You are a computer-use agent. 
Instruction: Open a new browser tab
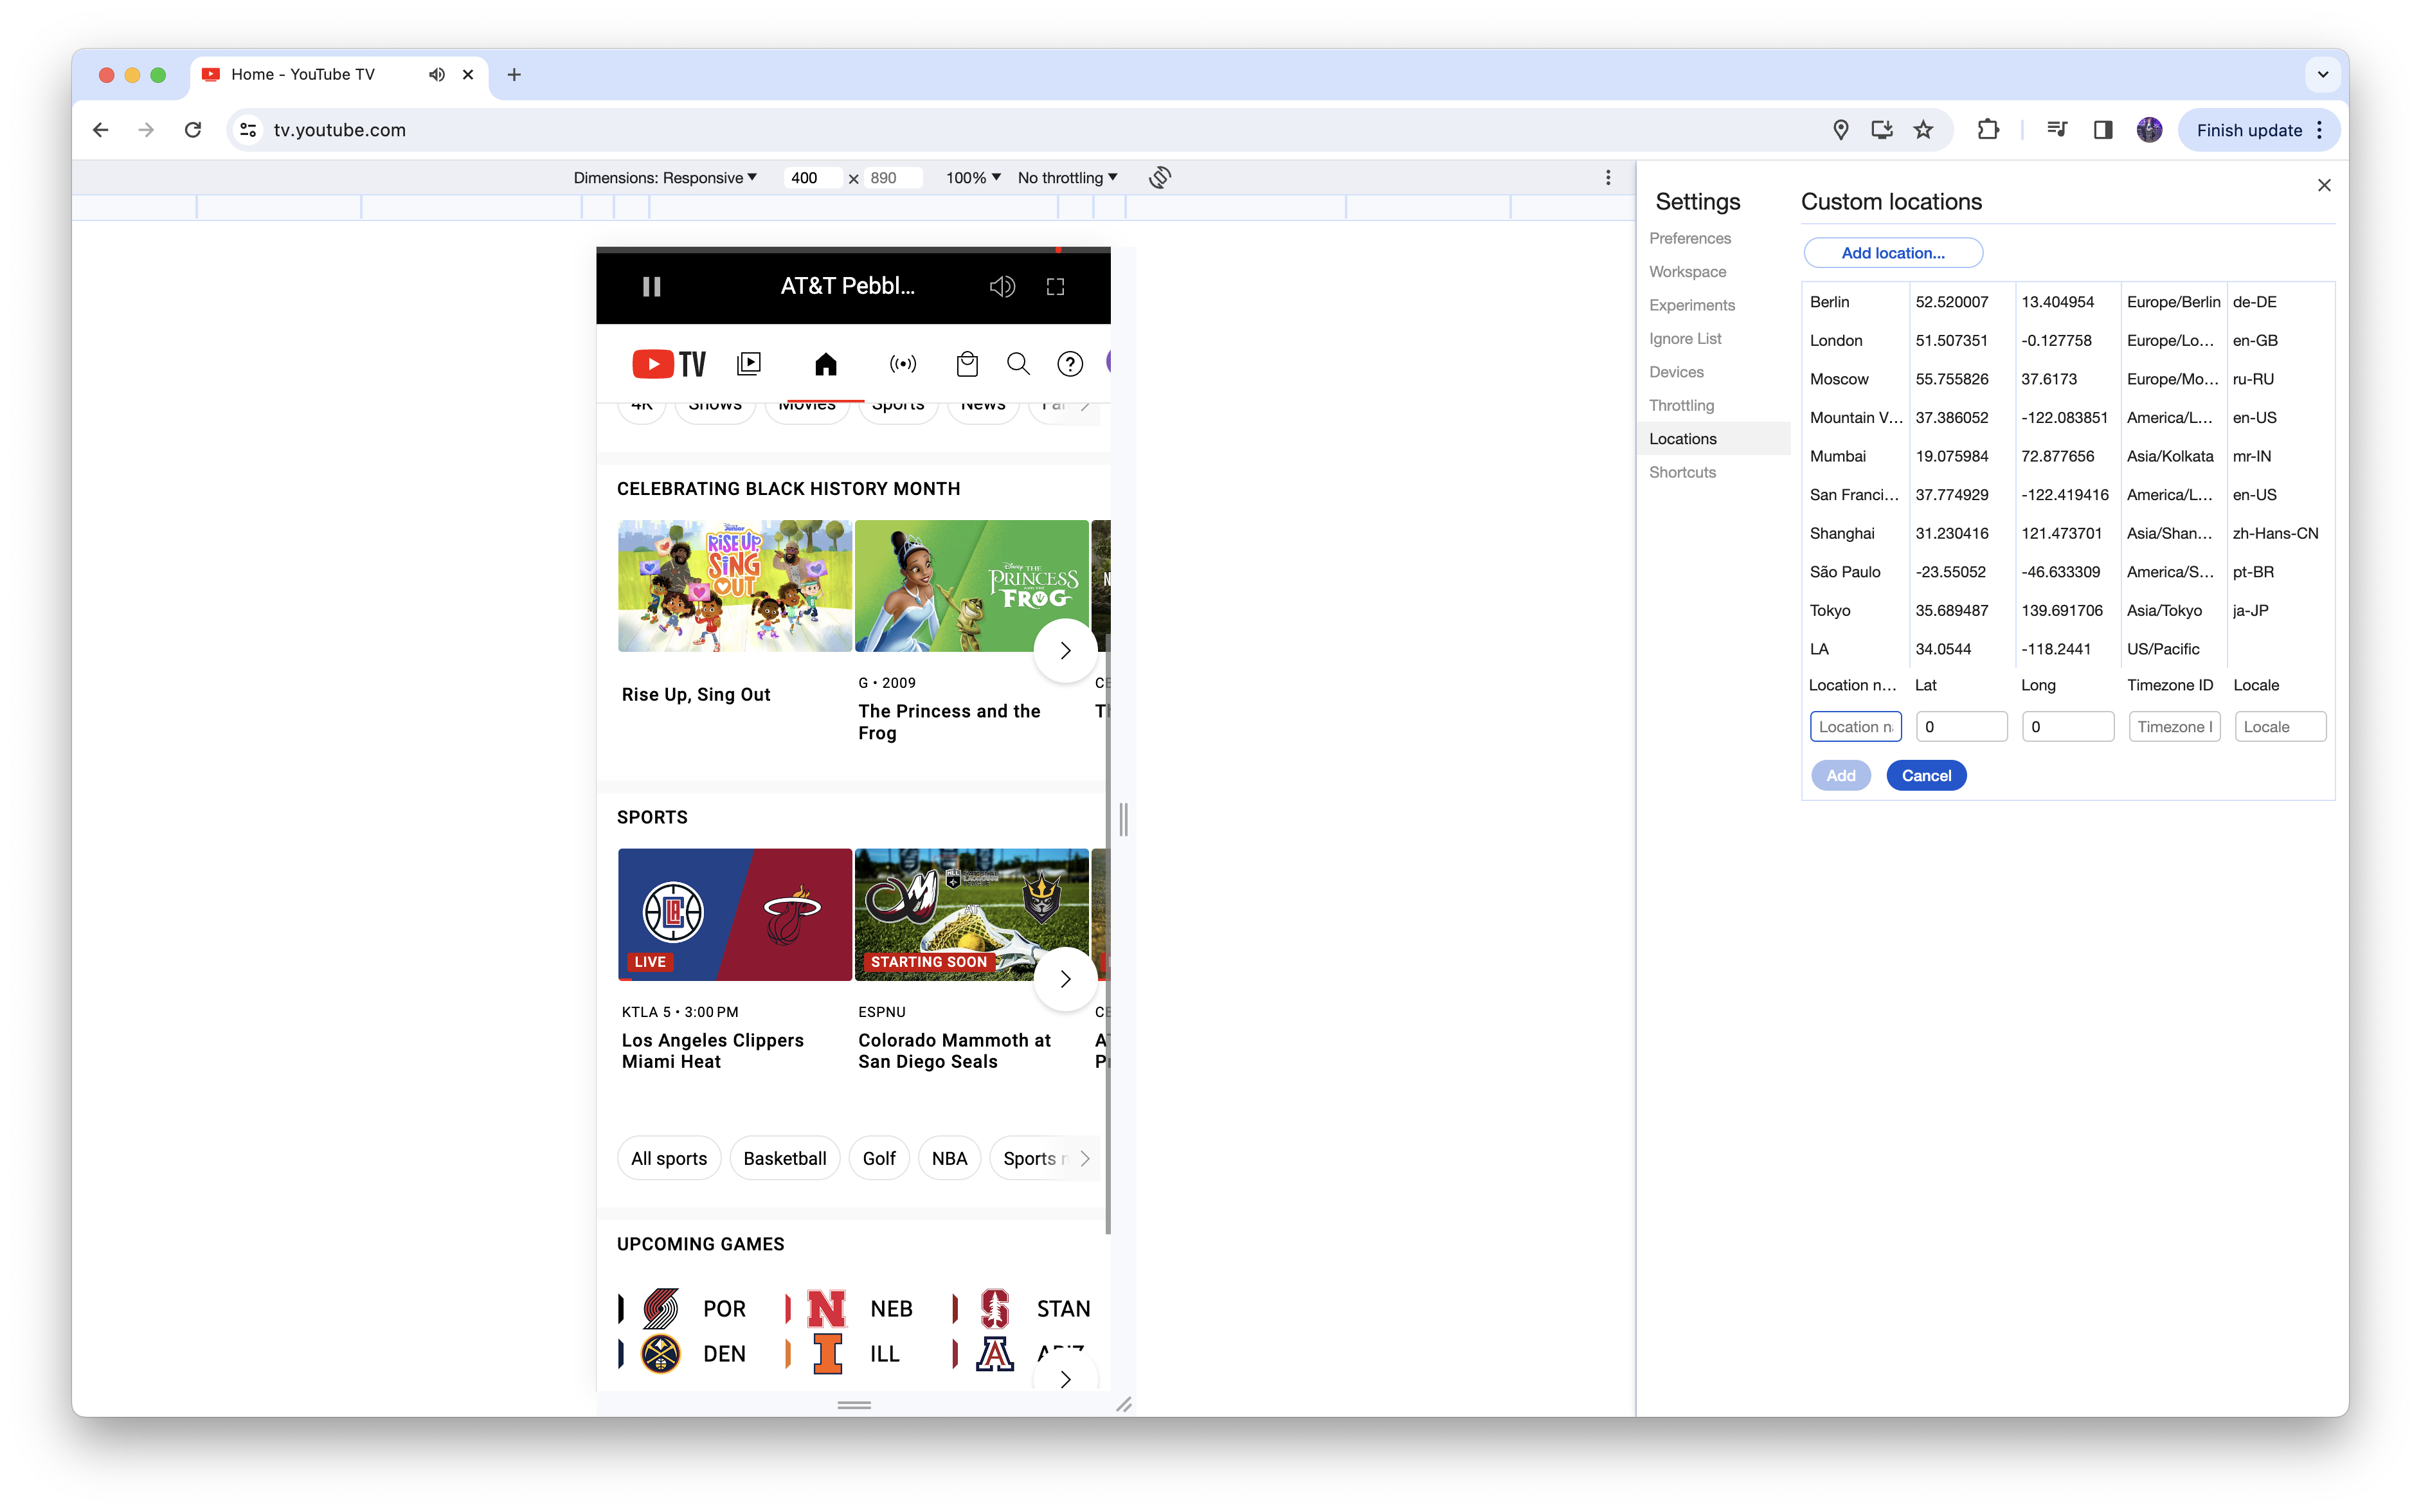click(514, 74)
